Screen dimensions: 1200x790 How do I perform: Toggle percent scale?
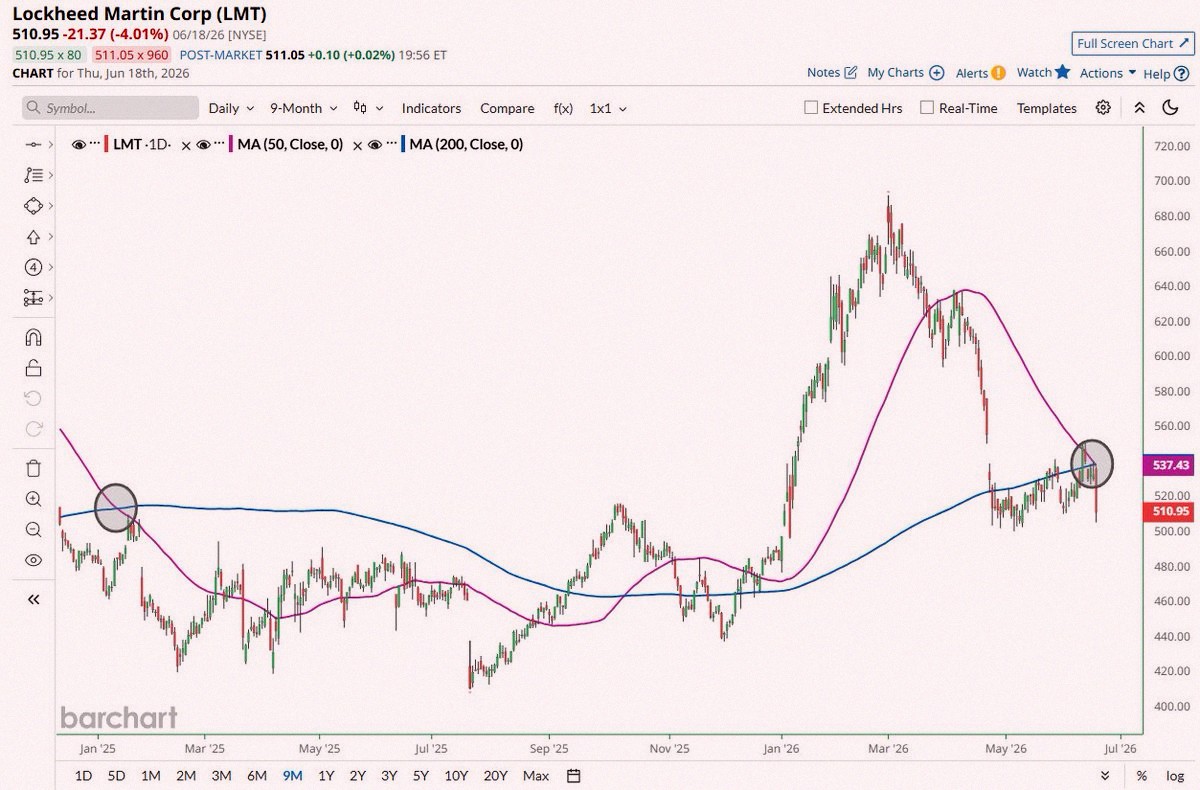(x=1142, y=776)
